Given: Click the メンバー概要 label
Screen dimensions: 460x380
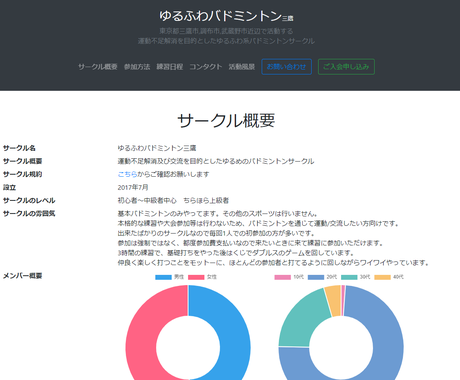Looking at the screenshot, I should tap(23, 276).
